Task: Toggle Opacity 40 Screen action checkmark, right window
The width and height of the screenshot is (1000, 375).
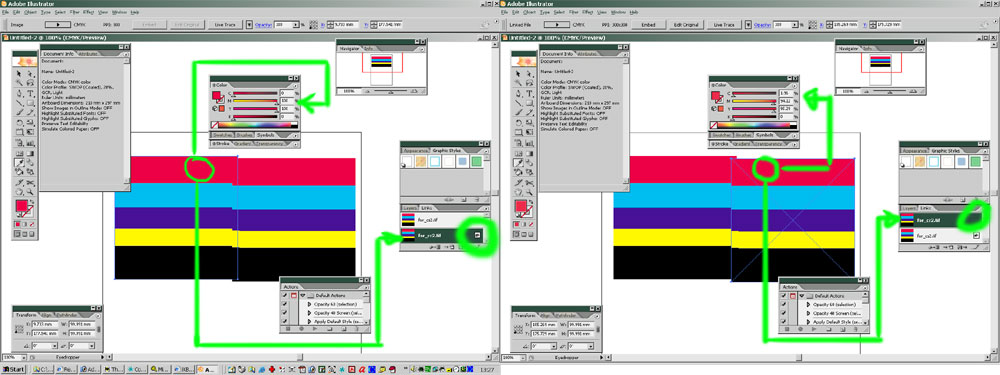Action: pyautogui.click(x=783, y=313)
